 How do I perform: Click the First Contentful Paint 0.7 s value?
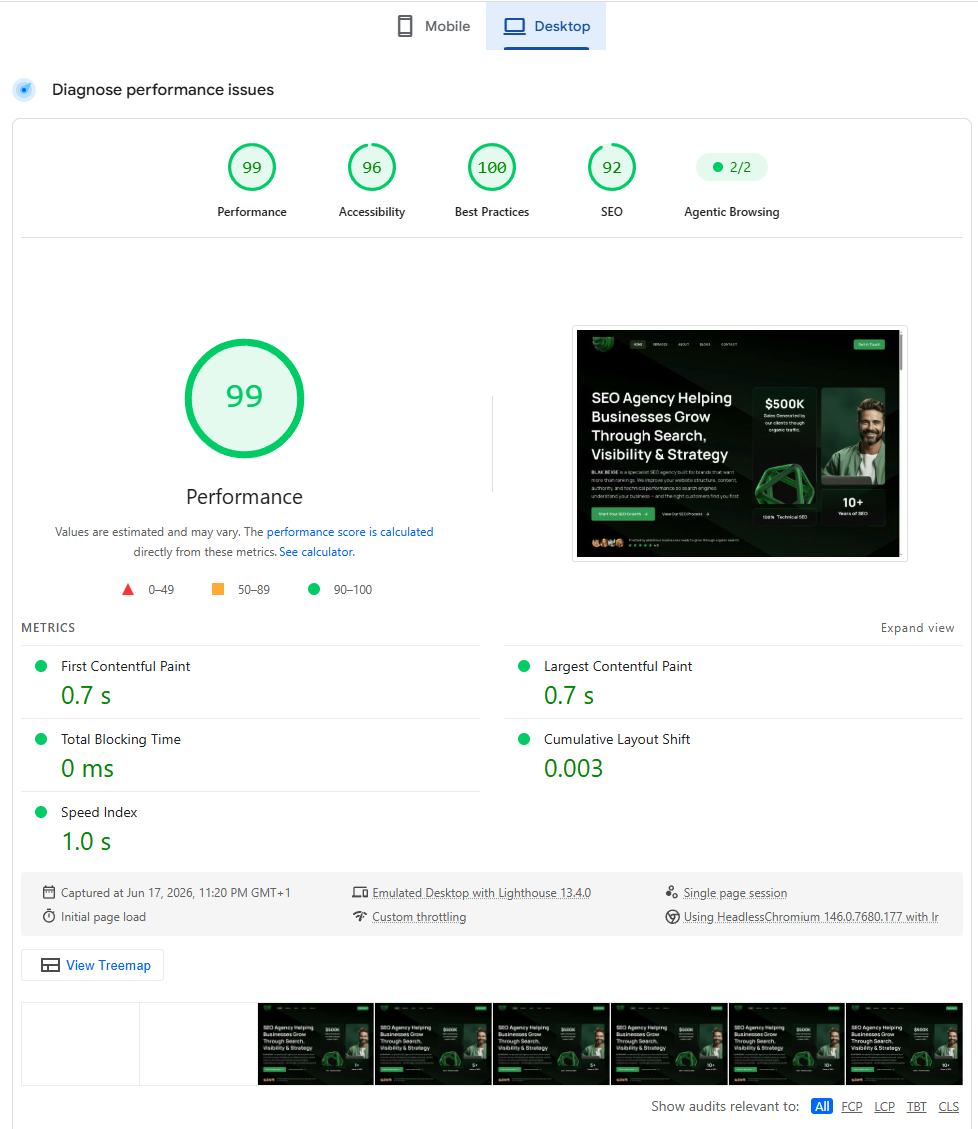click(86, 696)
